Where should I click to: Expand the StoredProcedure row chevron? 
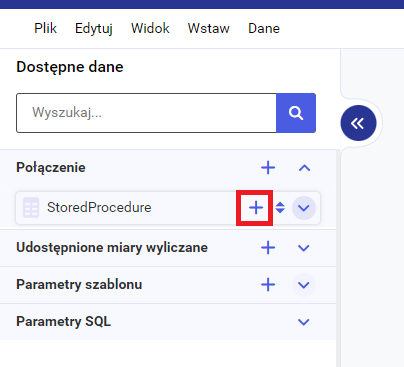point(304,208)
